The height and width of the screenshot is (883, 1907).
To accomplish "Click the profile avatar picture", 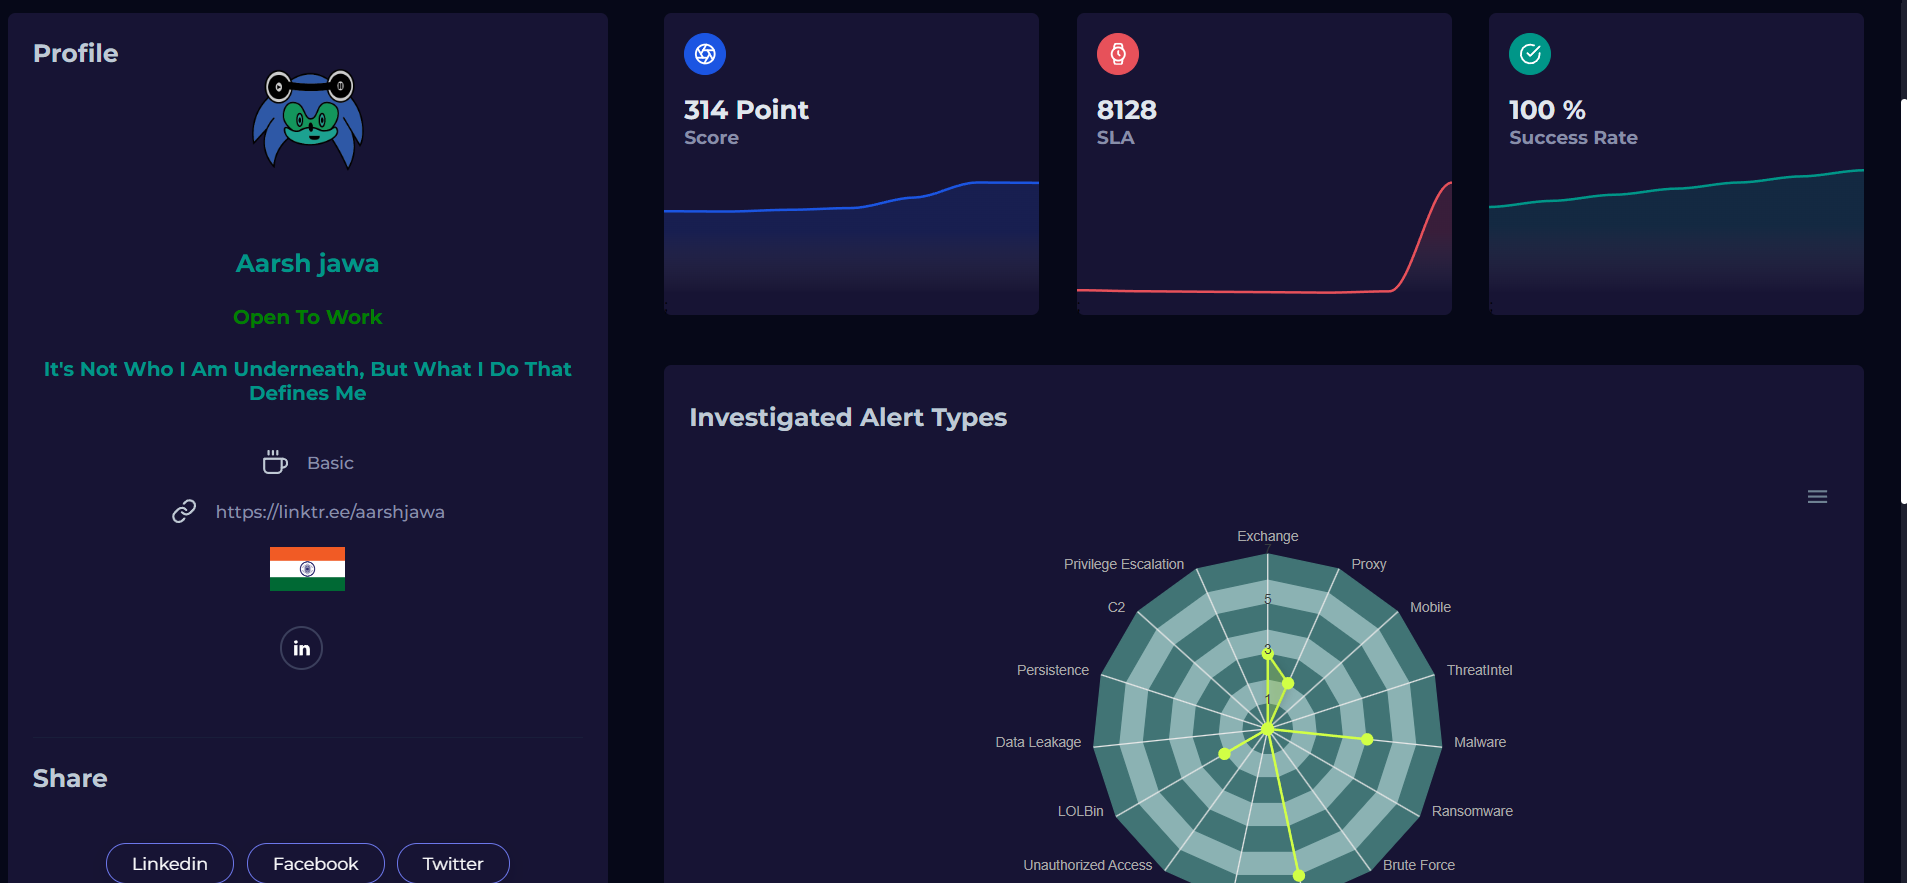I will [x=308, y=120].
